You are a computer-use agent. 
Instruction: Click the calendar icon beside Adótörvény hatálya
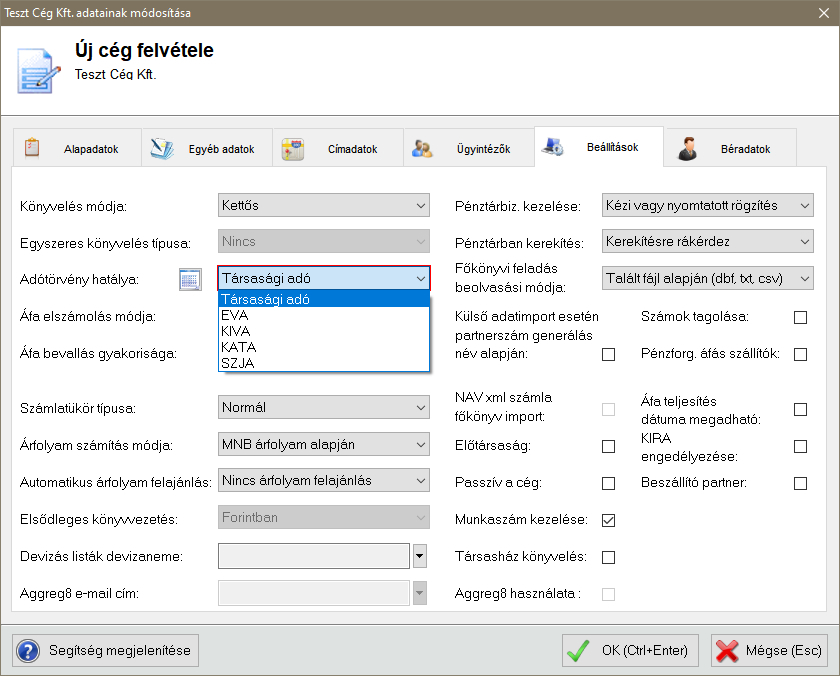(x=190, y=280)
